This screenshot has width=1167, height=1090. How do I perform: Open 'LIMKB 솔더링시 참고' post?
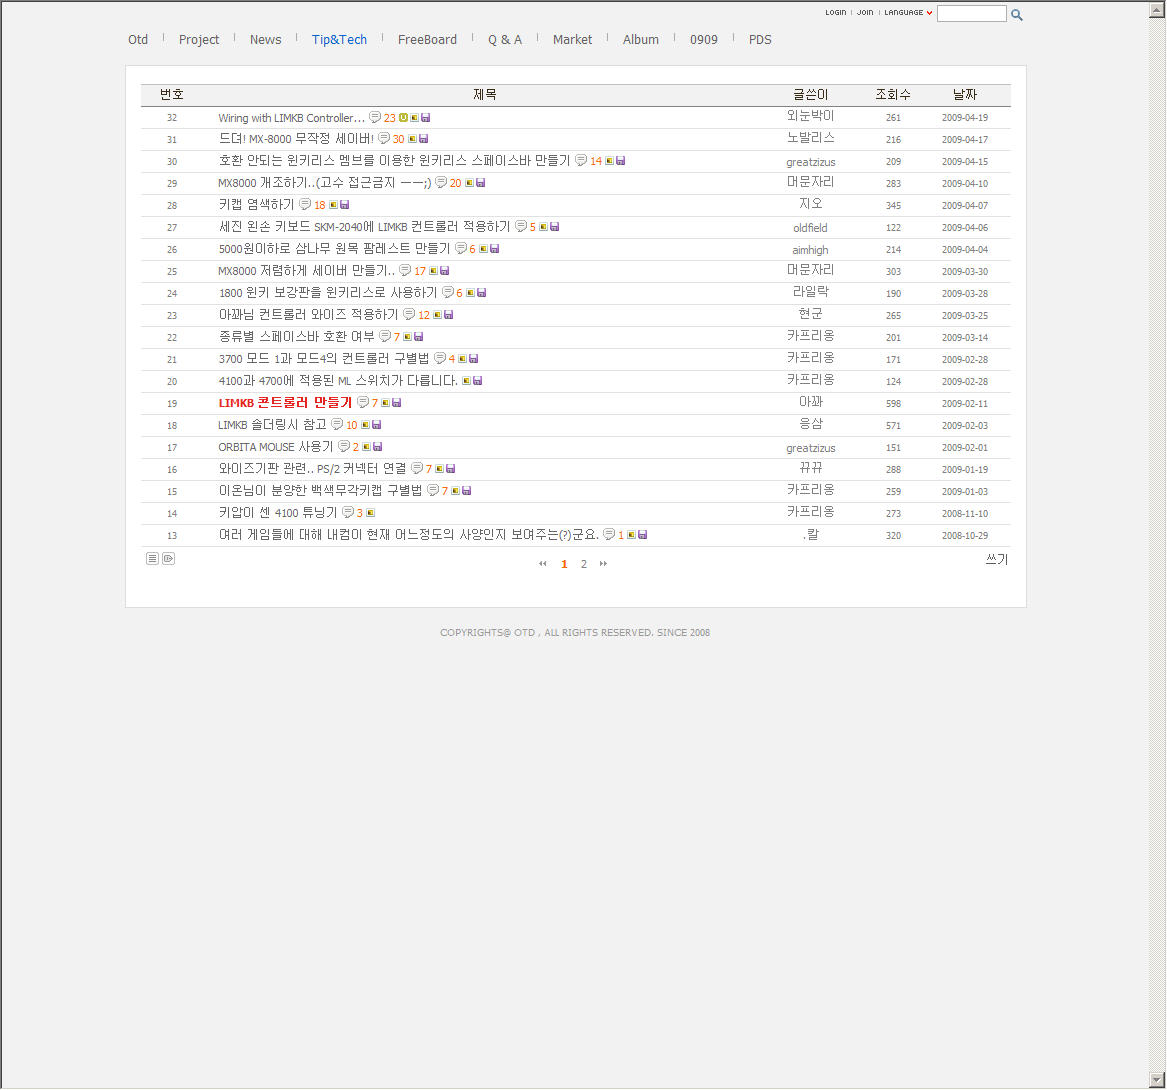pyautogui.click(x=272, y=425)
